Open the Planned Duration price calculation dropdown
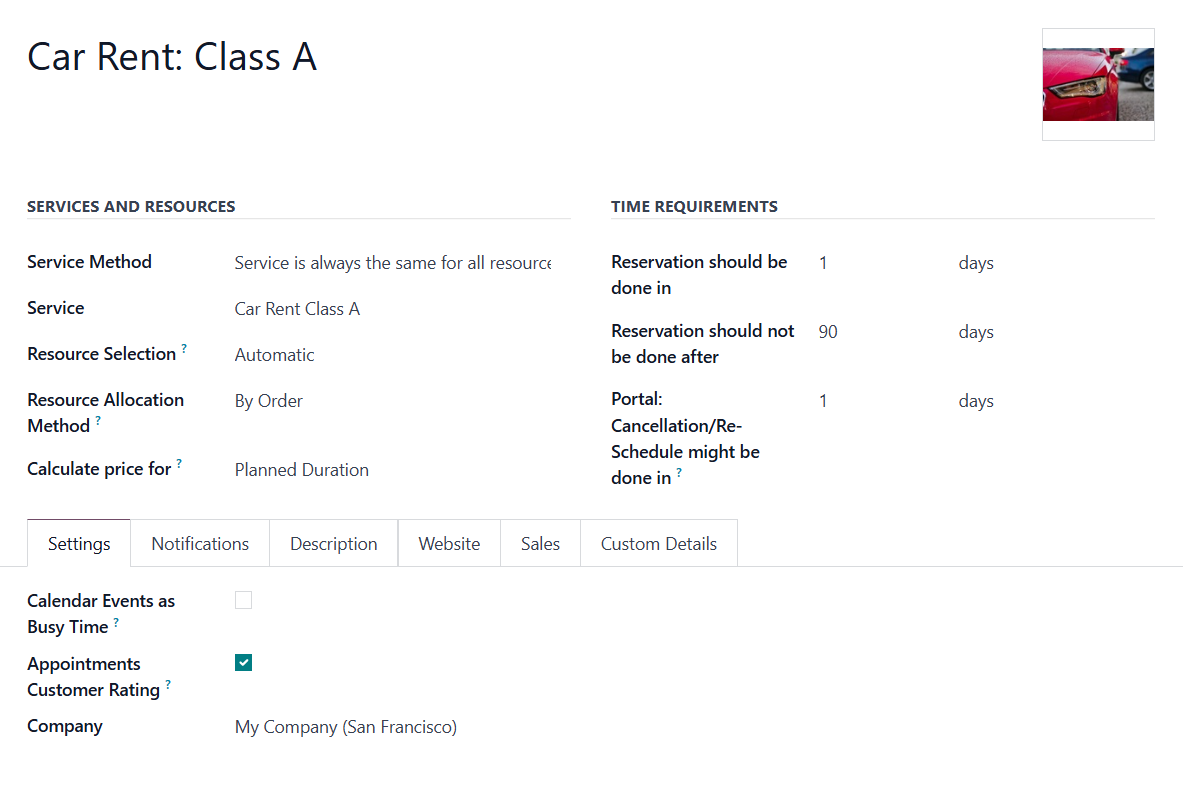The image size is (1183, 801). pyautogui.click(x=393, y=470)
